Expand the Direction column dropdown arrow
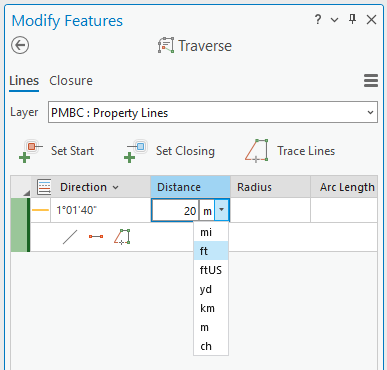This screenshot has height=370, width=387. tap(115, 187)
